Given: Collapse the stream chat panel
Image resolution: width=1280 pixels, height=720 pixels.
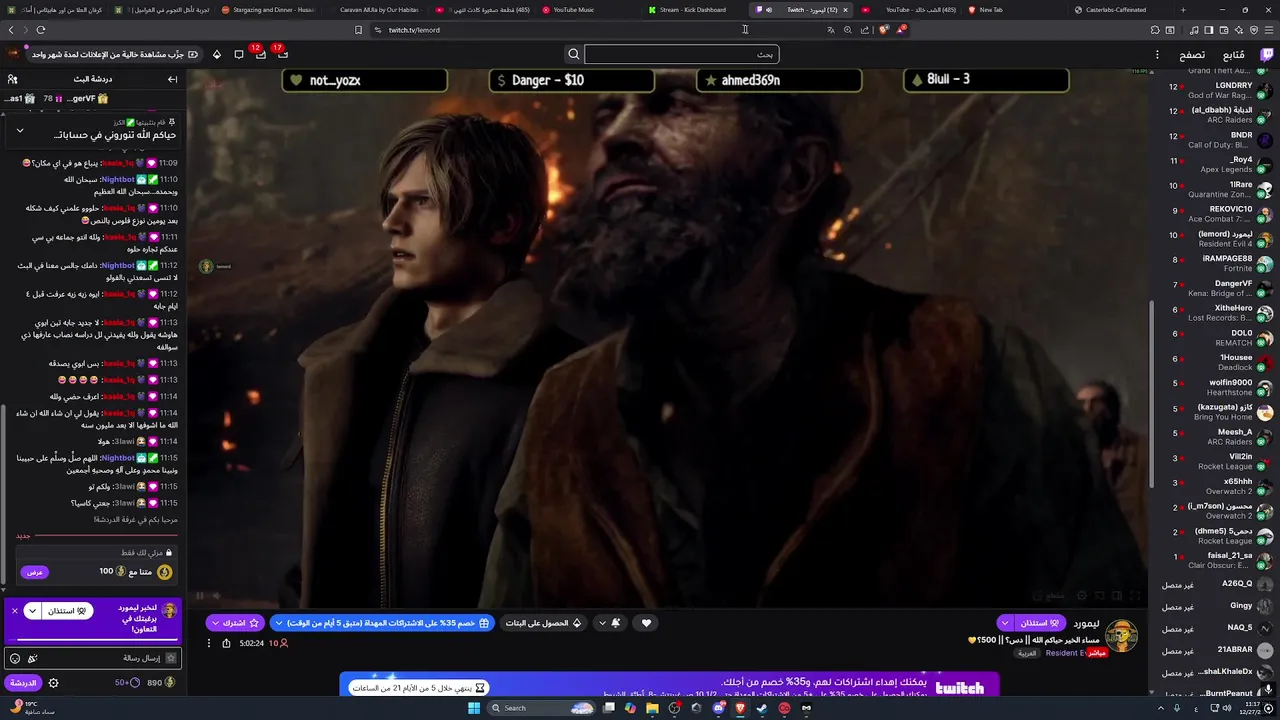Looking at the screenshot, I should 172,79.
